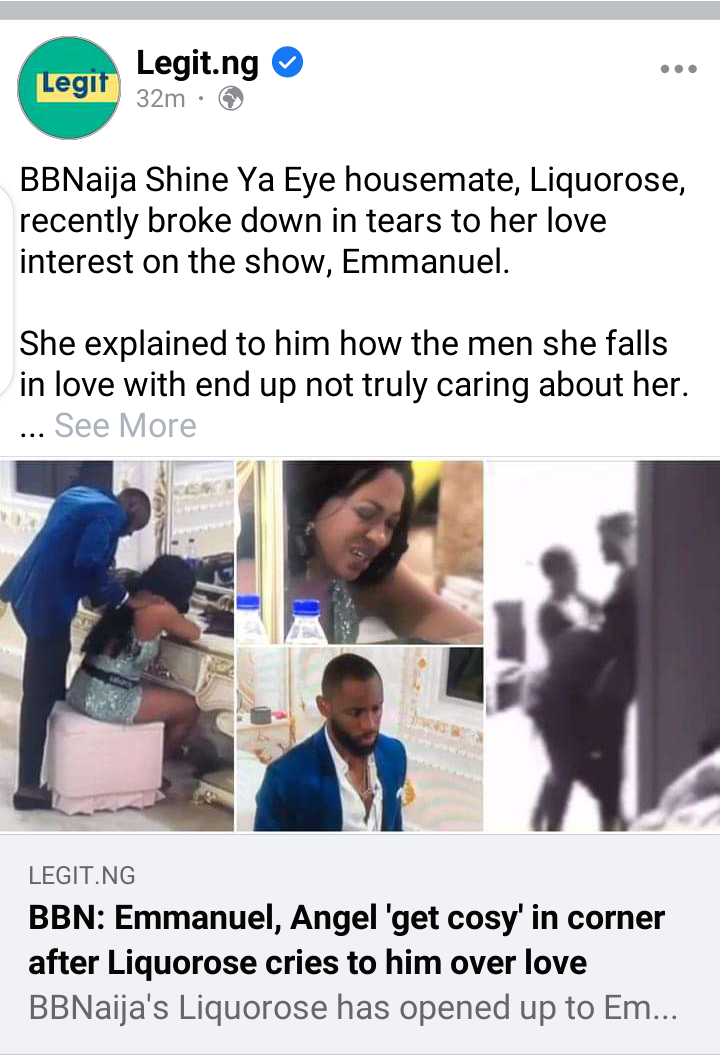The image size is (720, 1061).
Task: View the crying woman close-up photo
Action: tap(359, 552)
